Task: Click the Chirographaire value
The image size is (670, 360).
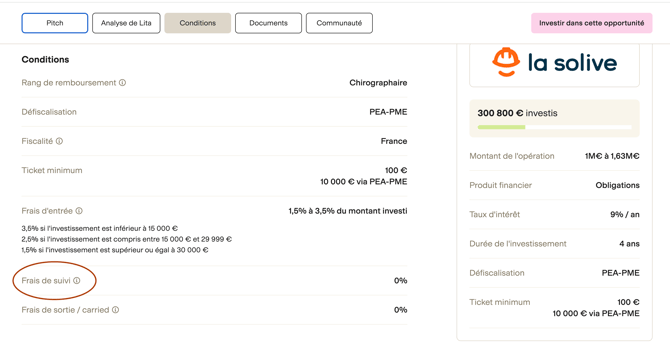Action: (x=378, y=83)
